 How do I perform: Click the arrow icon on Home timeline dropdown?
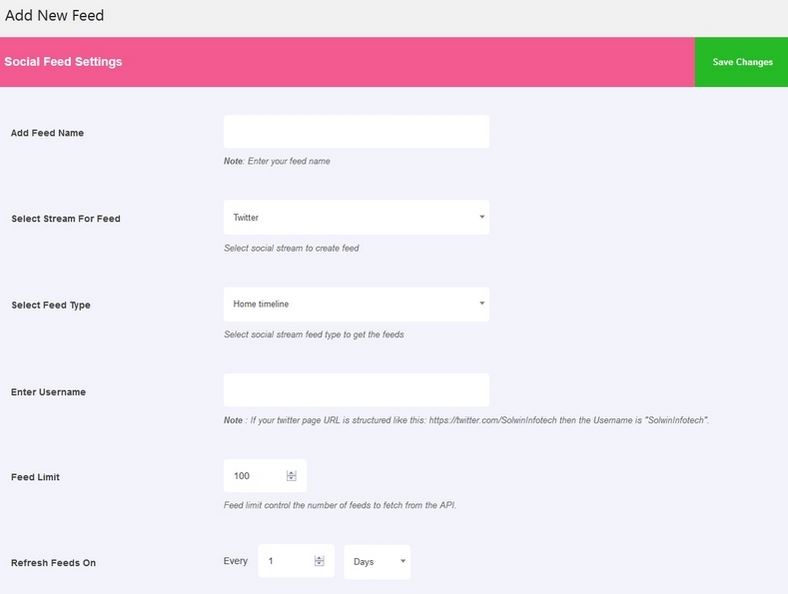coord(482,304)
